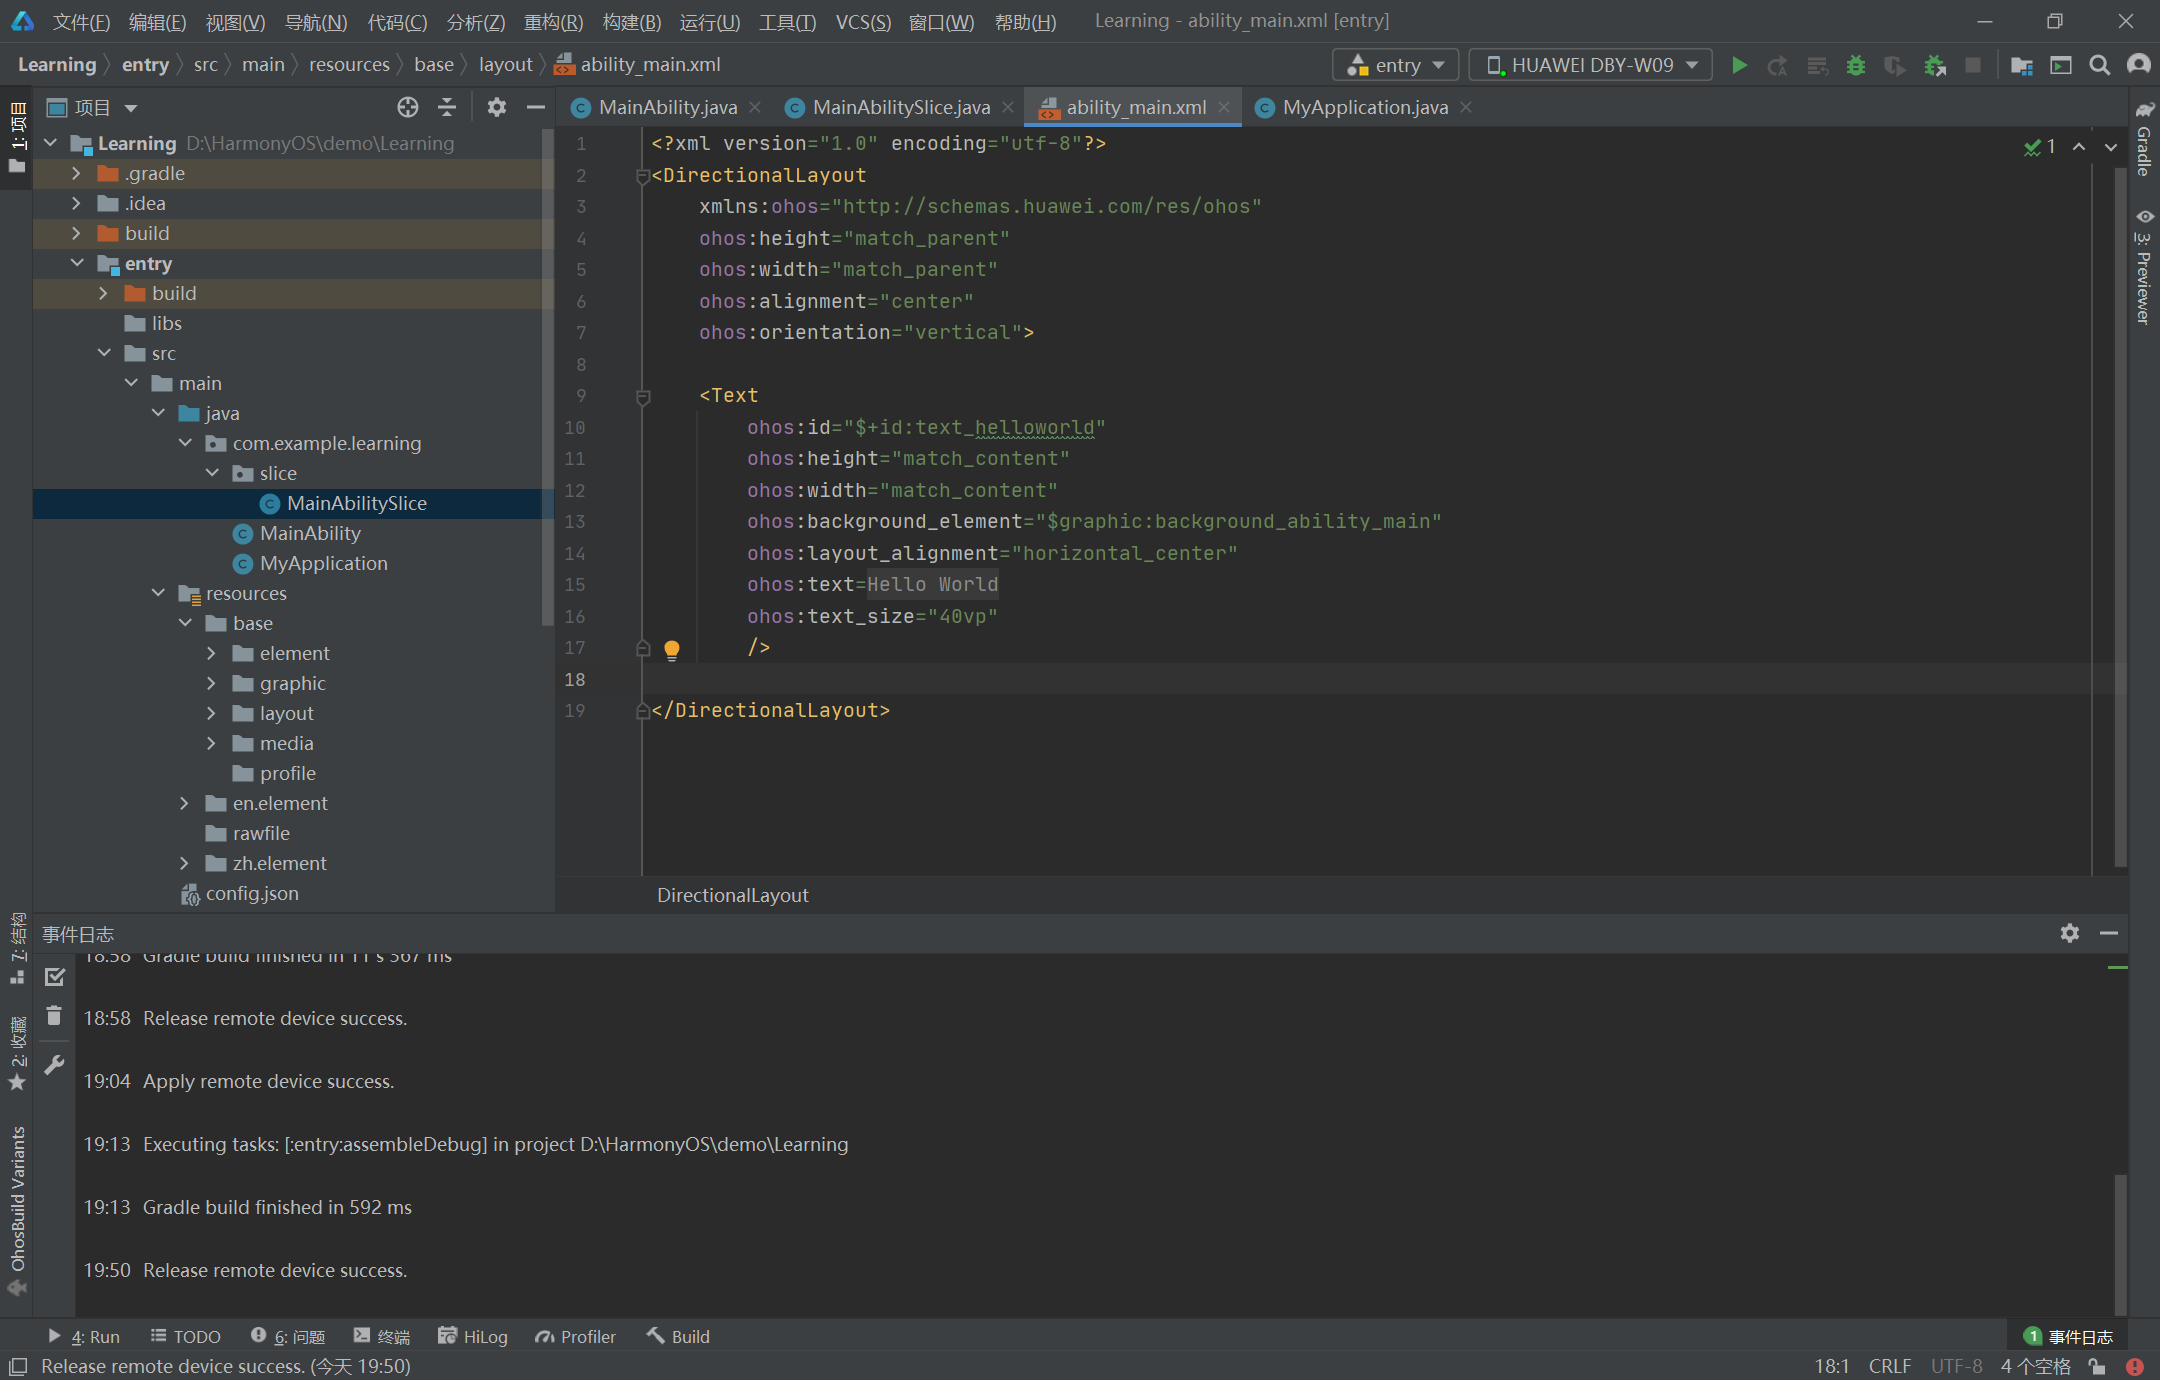This screenshot has width=2160, height=1380.
Task: Click the search magnifier icon in toolbar
Action: click(x=2099, y=65)
